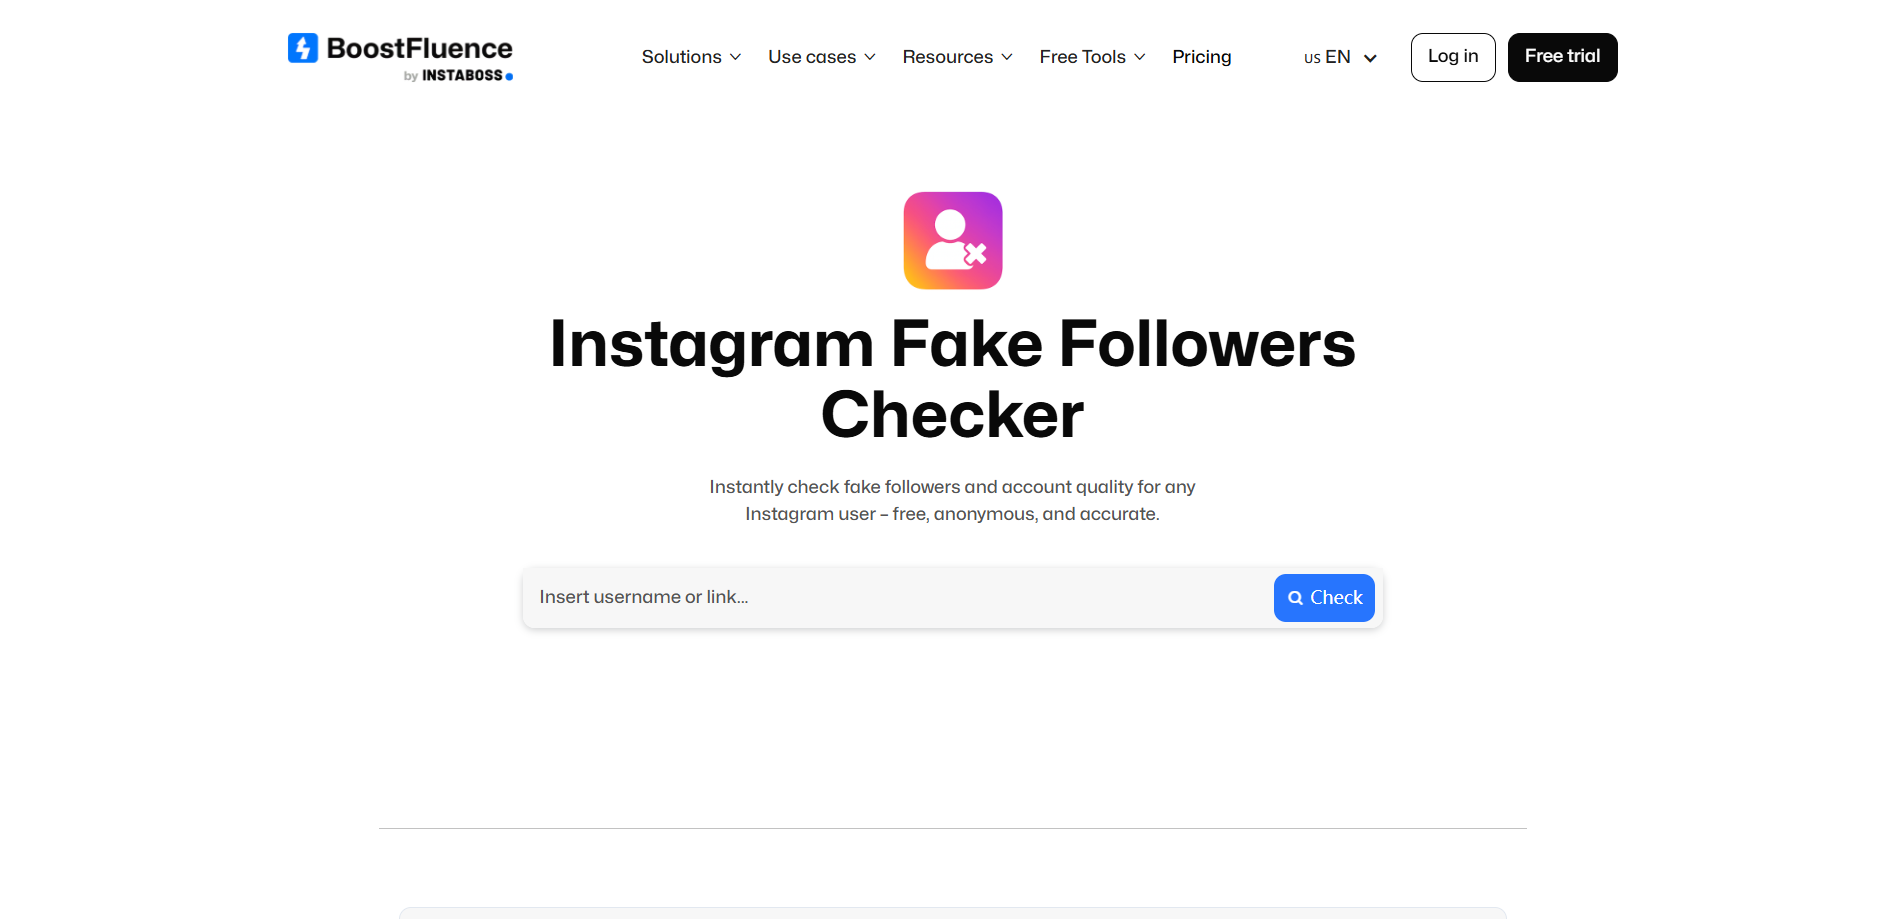Screen dimensions: 1900x919
Task: Click Free Tools in the top navigation
Action: (x=1083, y=57)
